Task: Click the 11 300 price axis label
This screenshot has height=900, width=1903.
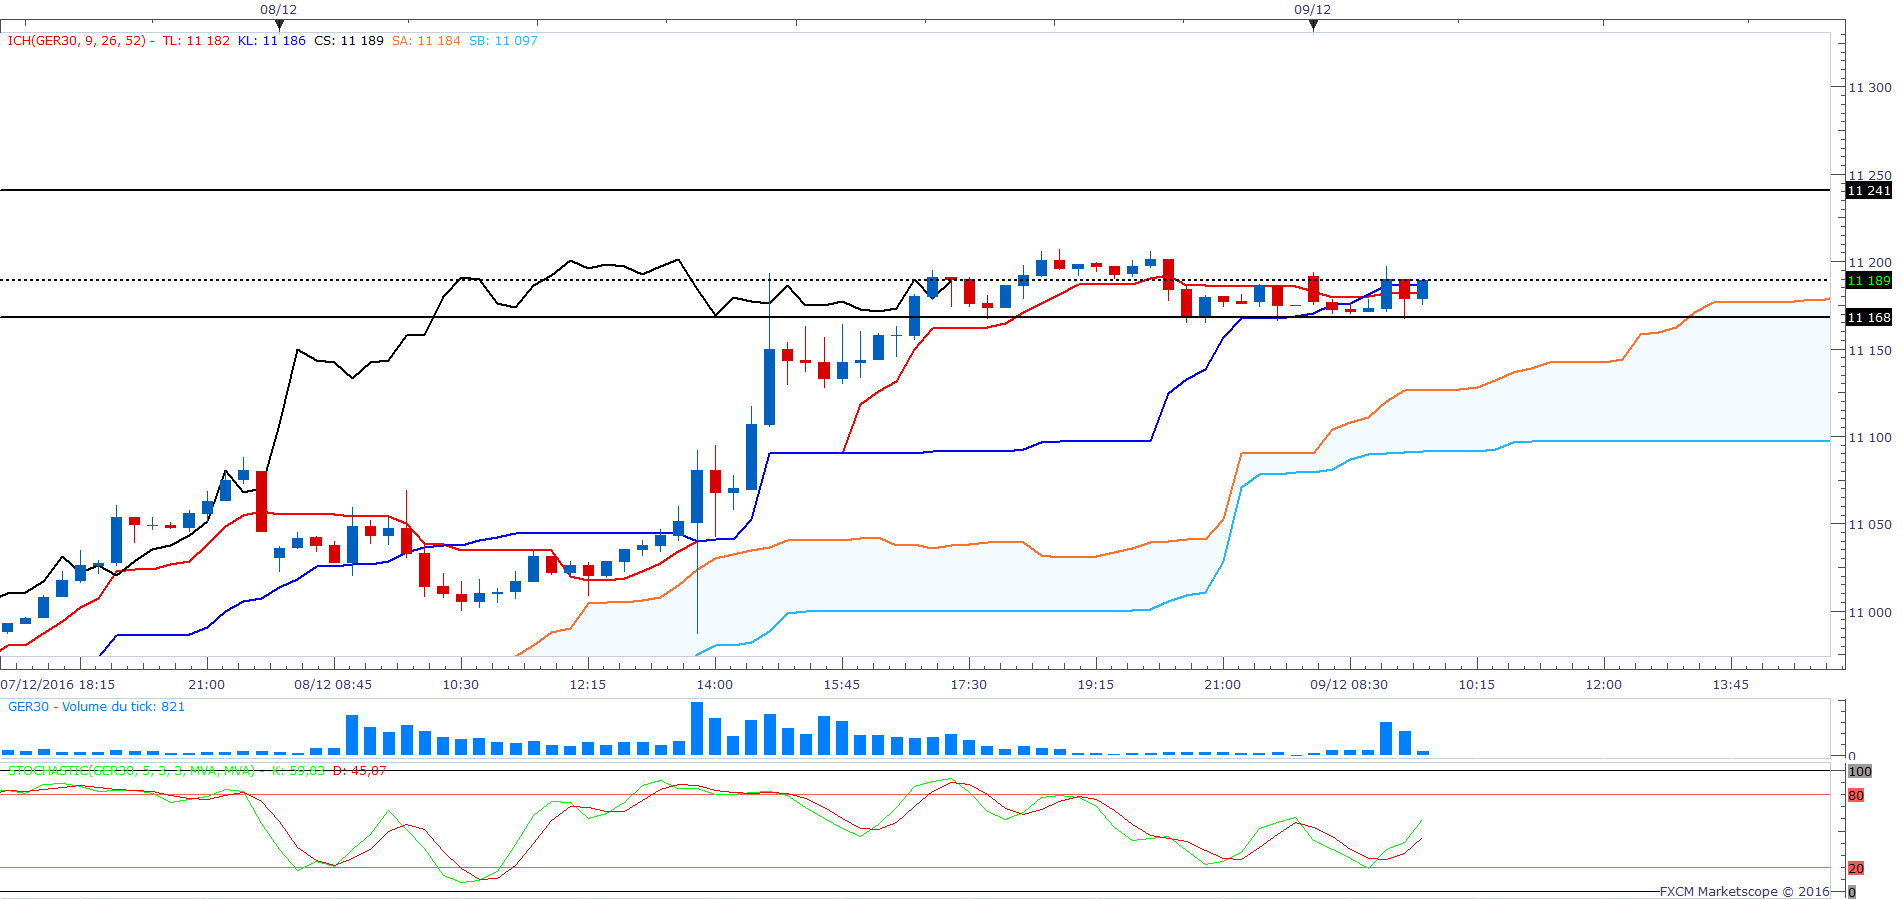Action: 1869,88
